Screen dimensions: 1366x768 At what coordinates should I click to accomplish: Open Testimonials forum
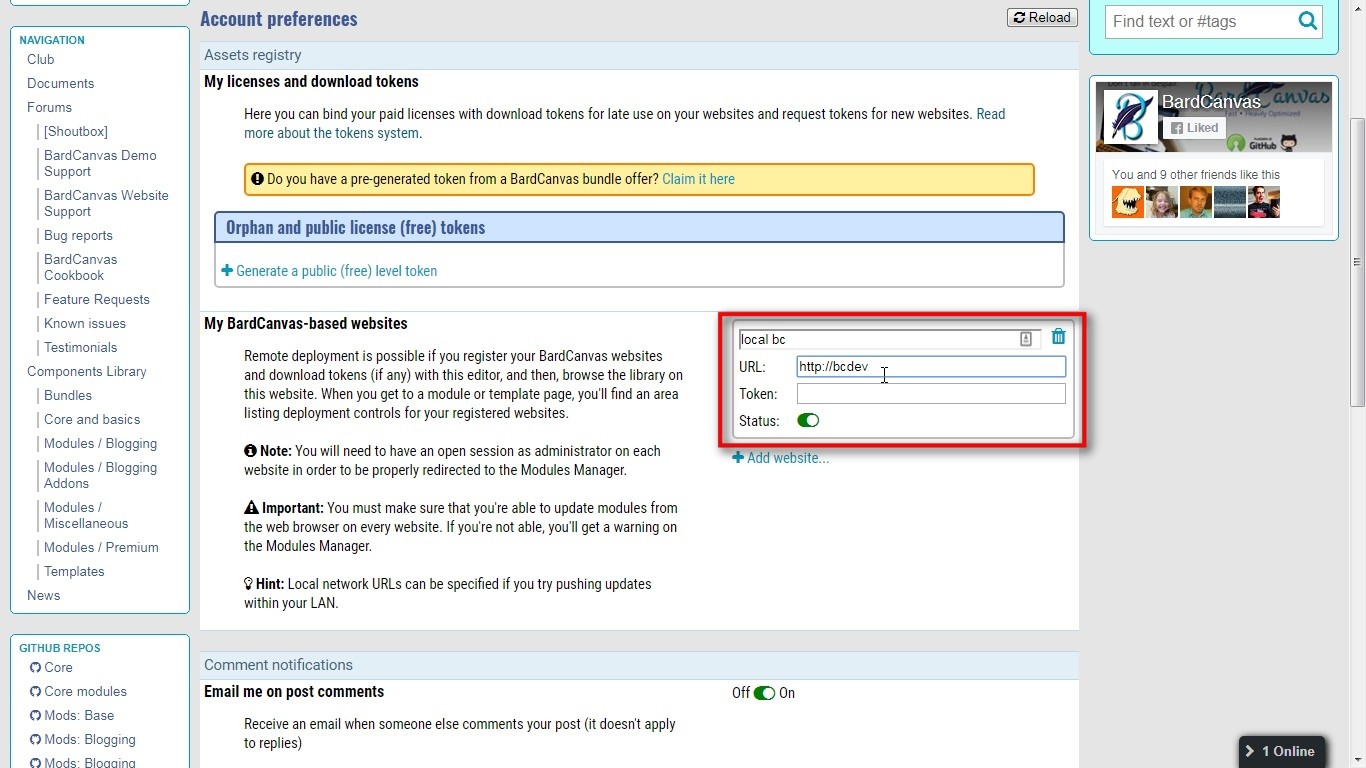80,347
